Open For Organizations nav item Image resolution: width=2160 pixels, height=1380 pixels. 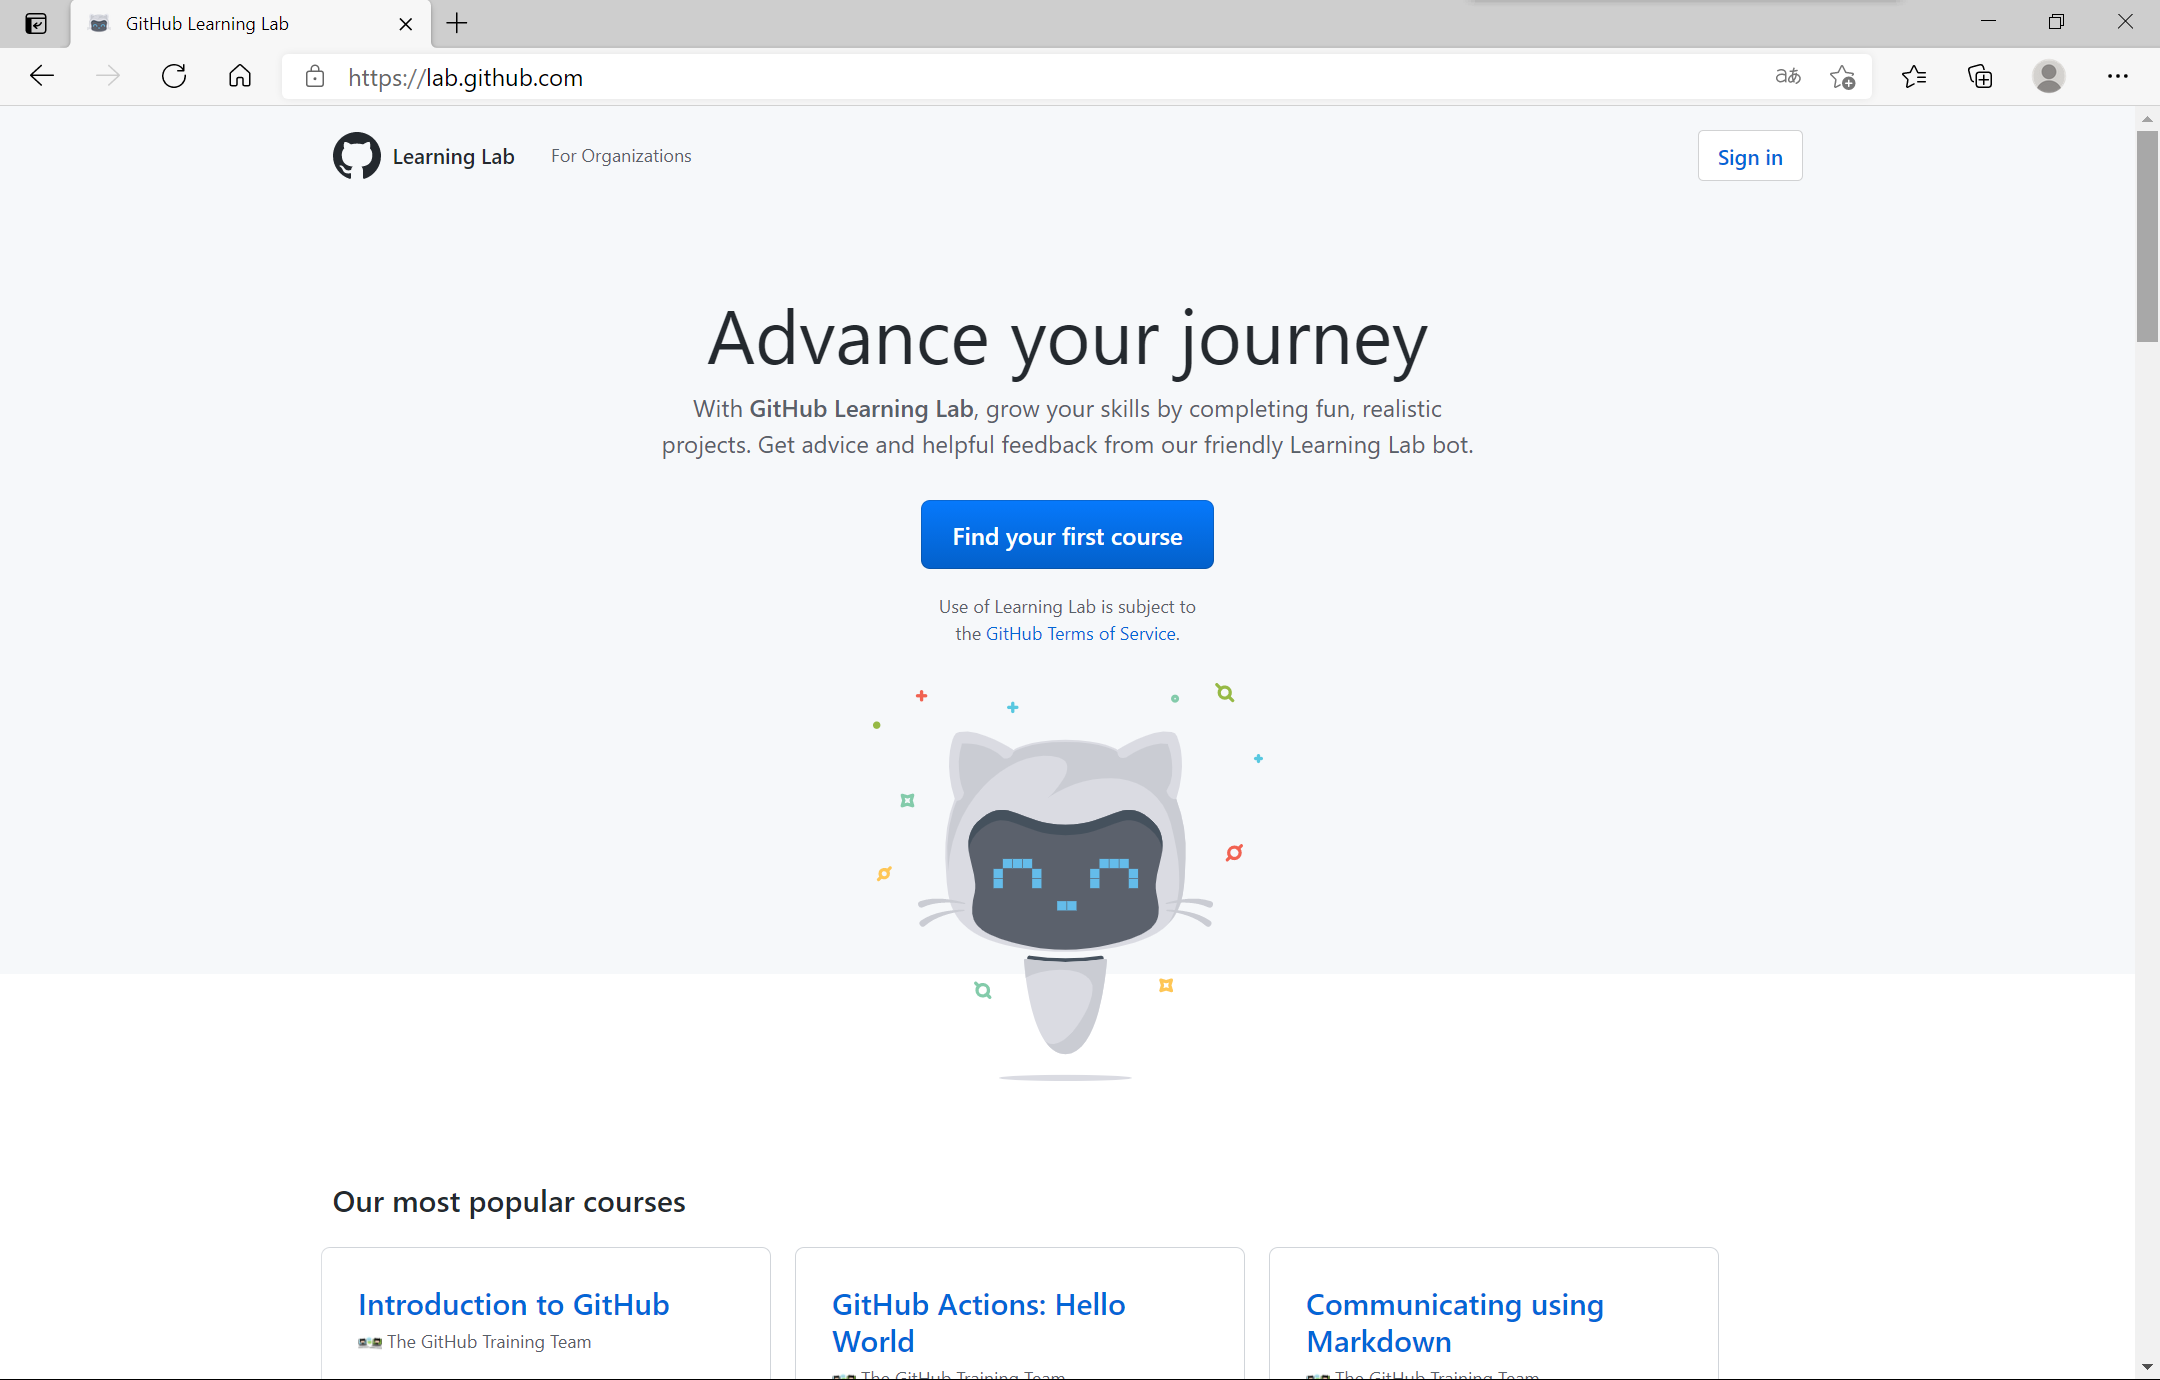(620, 156)
